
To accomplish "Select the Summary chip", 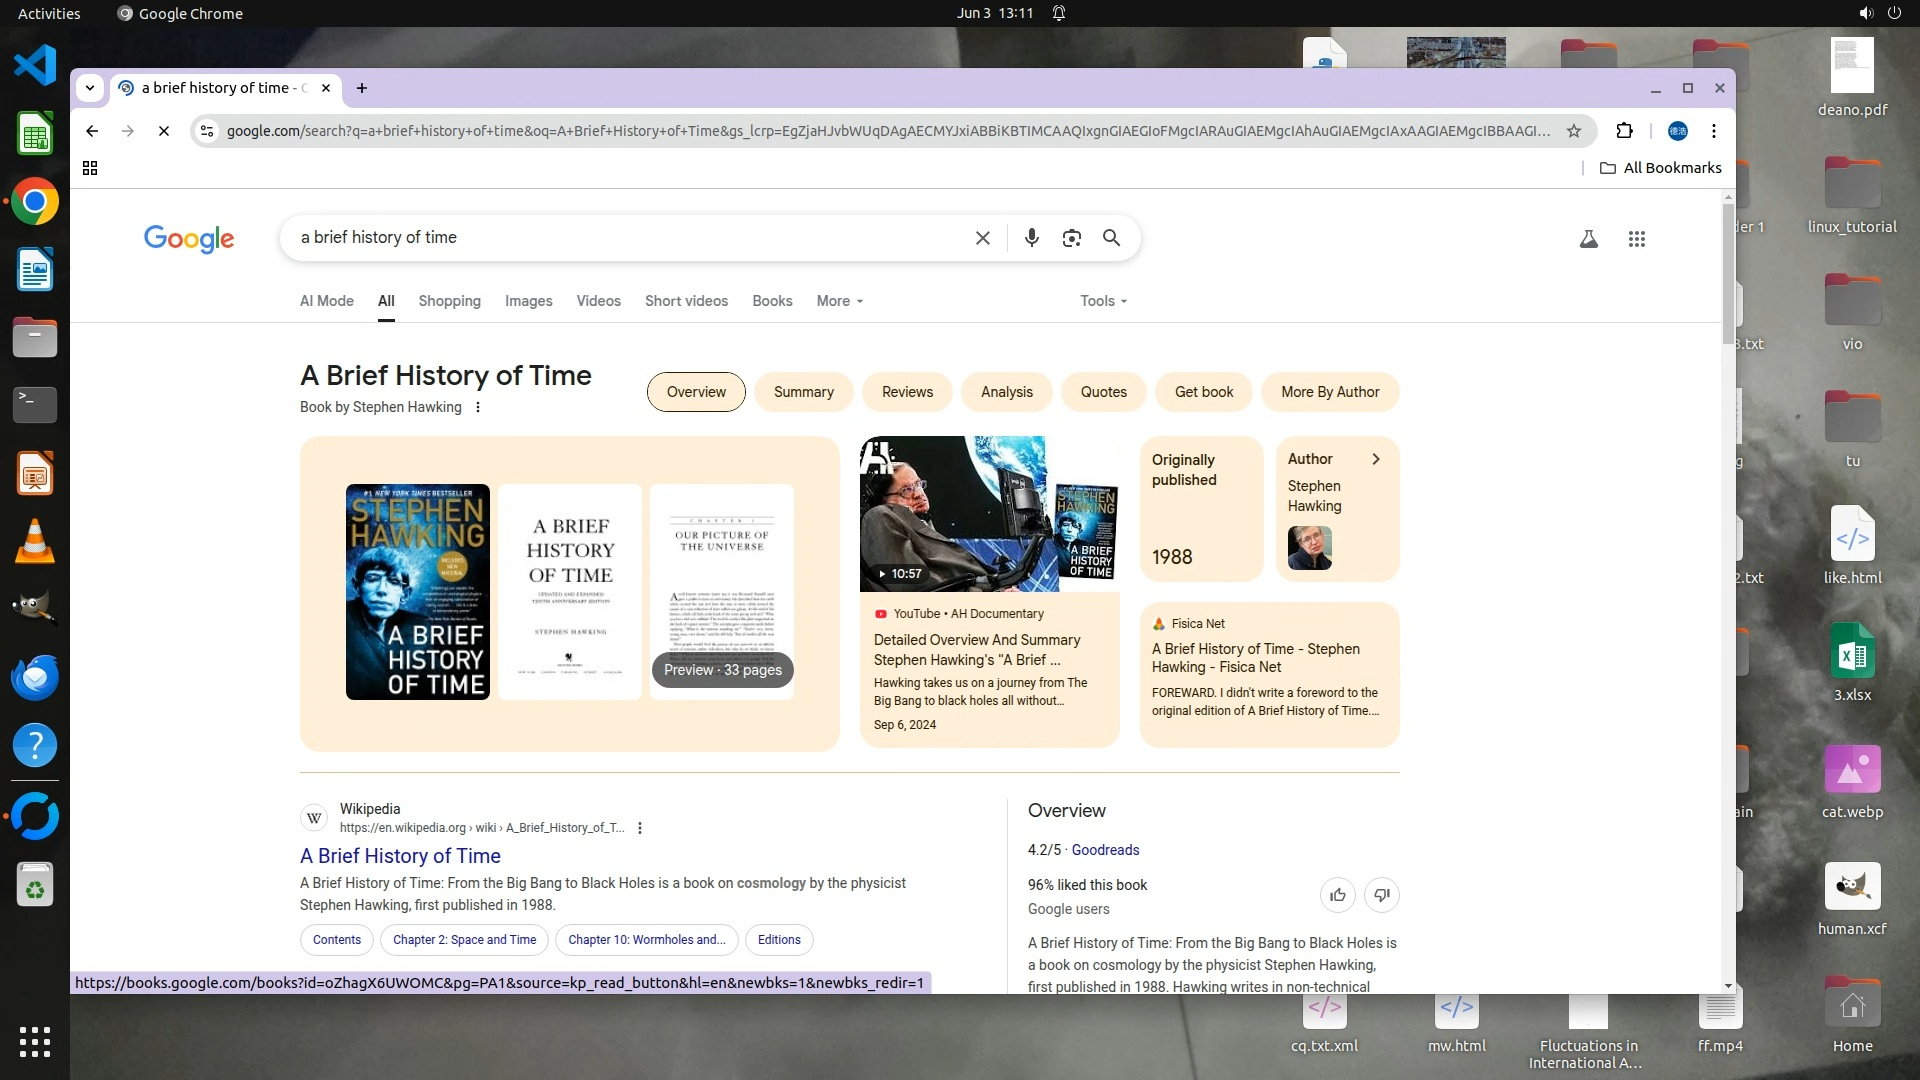I will tap(803, 392).
